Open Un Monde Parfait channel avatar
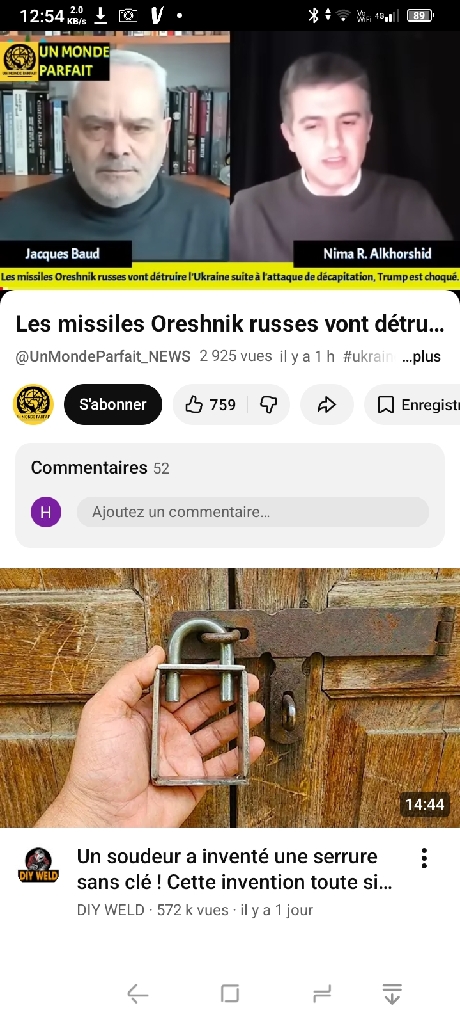 [x=33, y=405]
